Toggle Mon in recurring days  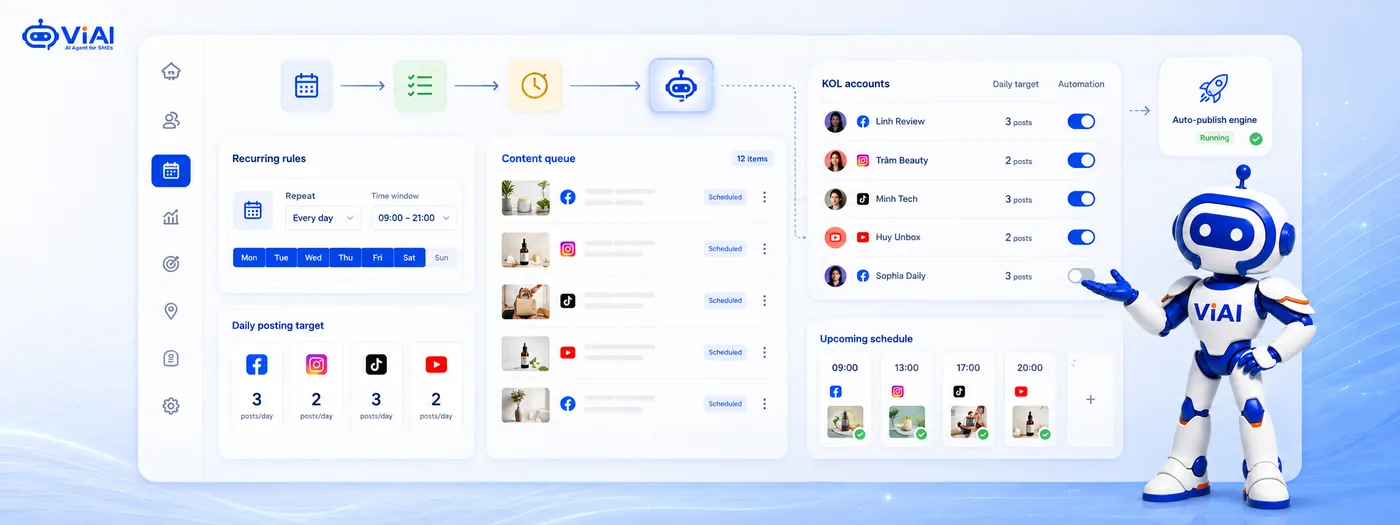(x=249, y=258)
